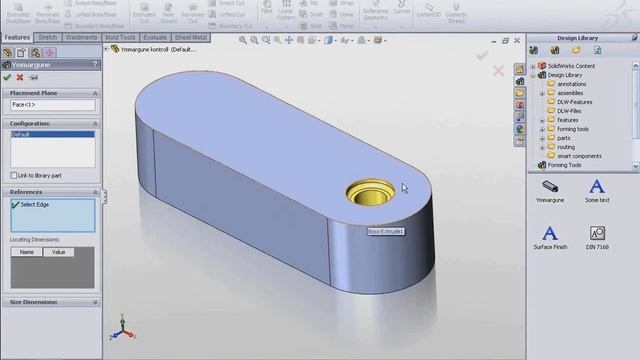The image size is (640, 360).
Task: Enable Link to library part checkbox
Action: click(x=13, y=176)
